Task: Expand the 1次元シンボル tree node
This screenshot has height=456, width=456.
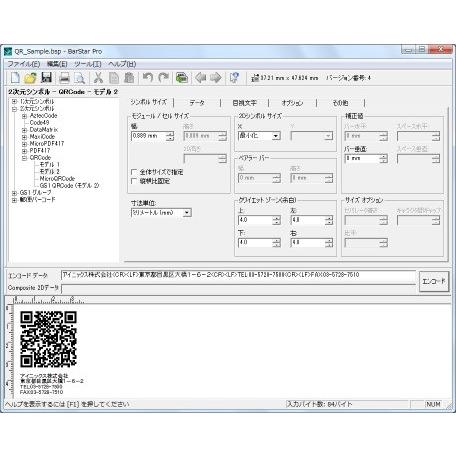Action: pos(14,101)
